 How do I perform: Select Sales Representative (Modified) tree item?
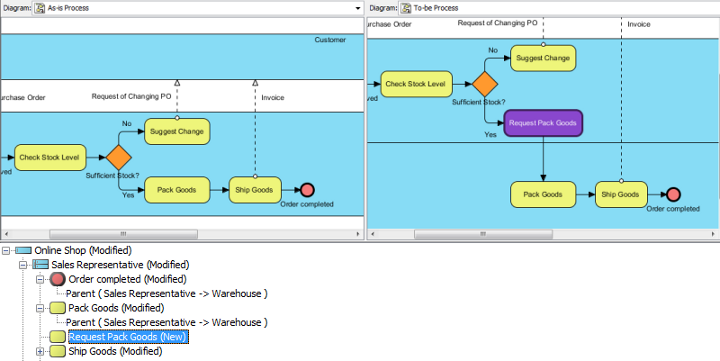pos(120,265)
